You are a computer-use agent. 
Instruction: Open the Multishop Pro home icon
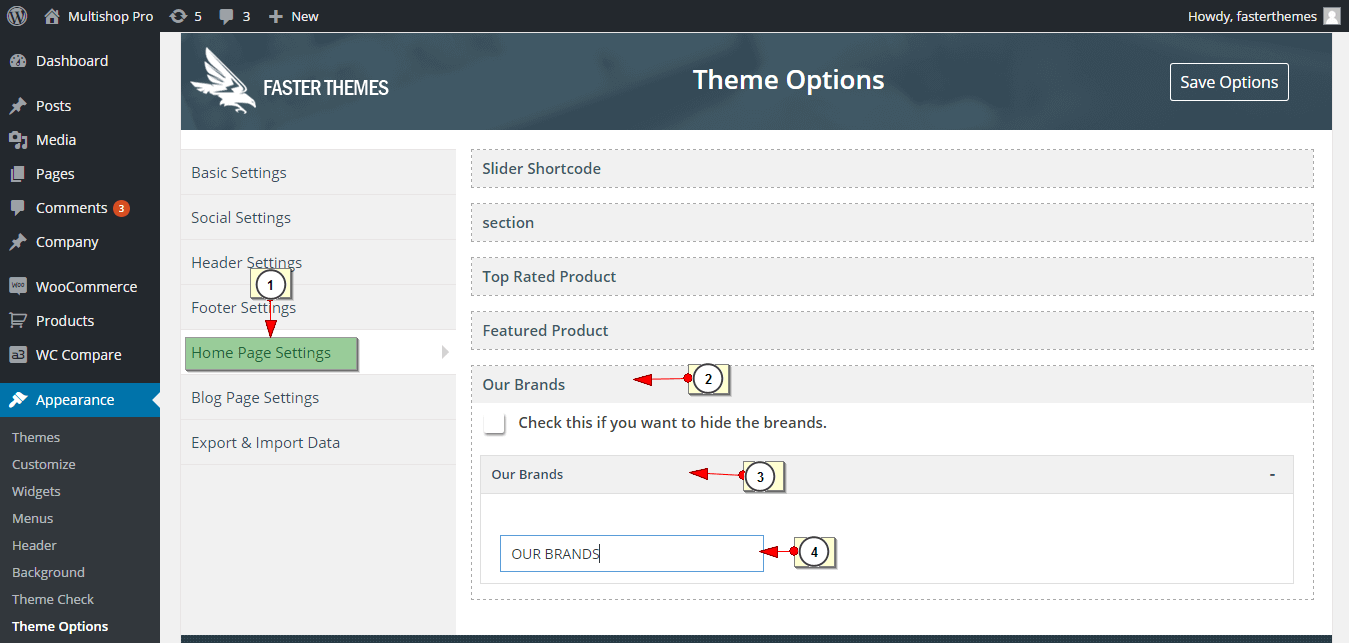tap(53, 16)
